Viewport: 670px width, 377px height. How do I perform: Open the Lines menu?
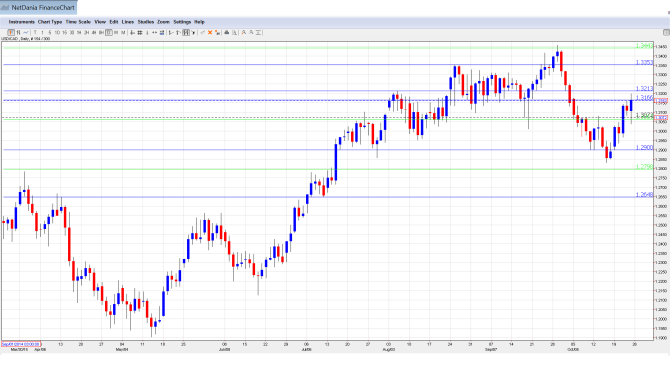128,22
